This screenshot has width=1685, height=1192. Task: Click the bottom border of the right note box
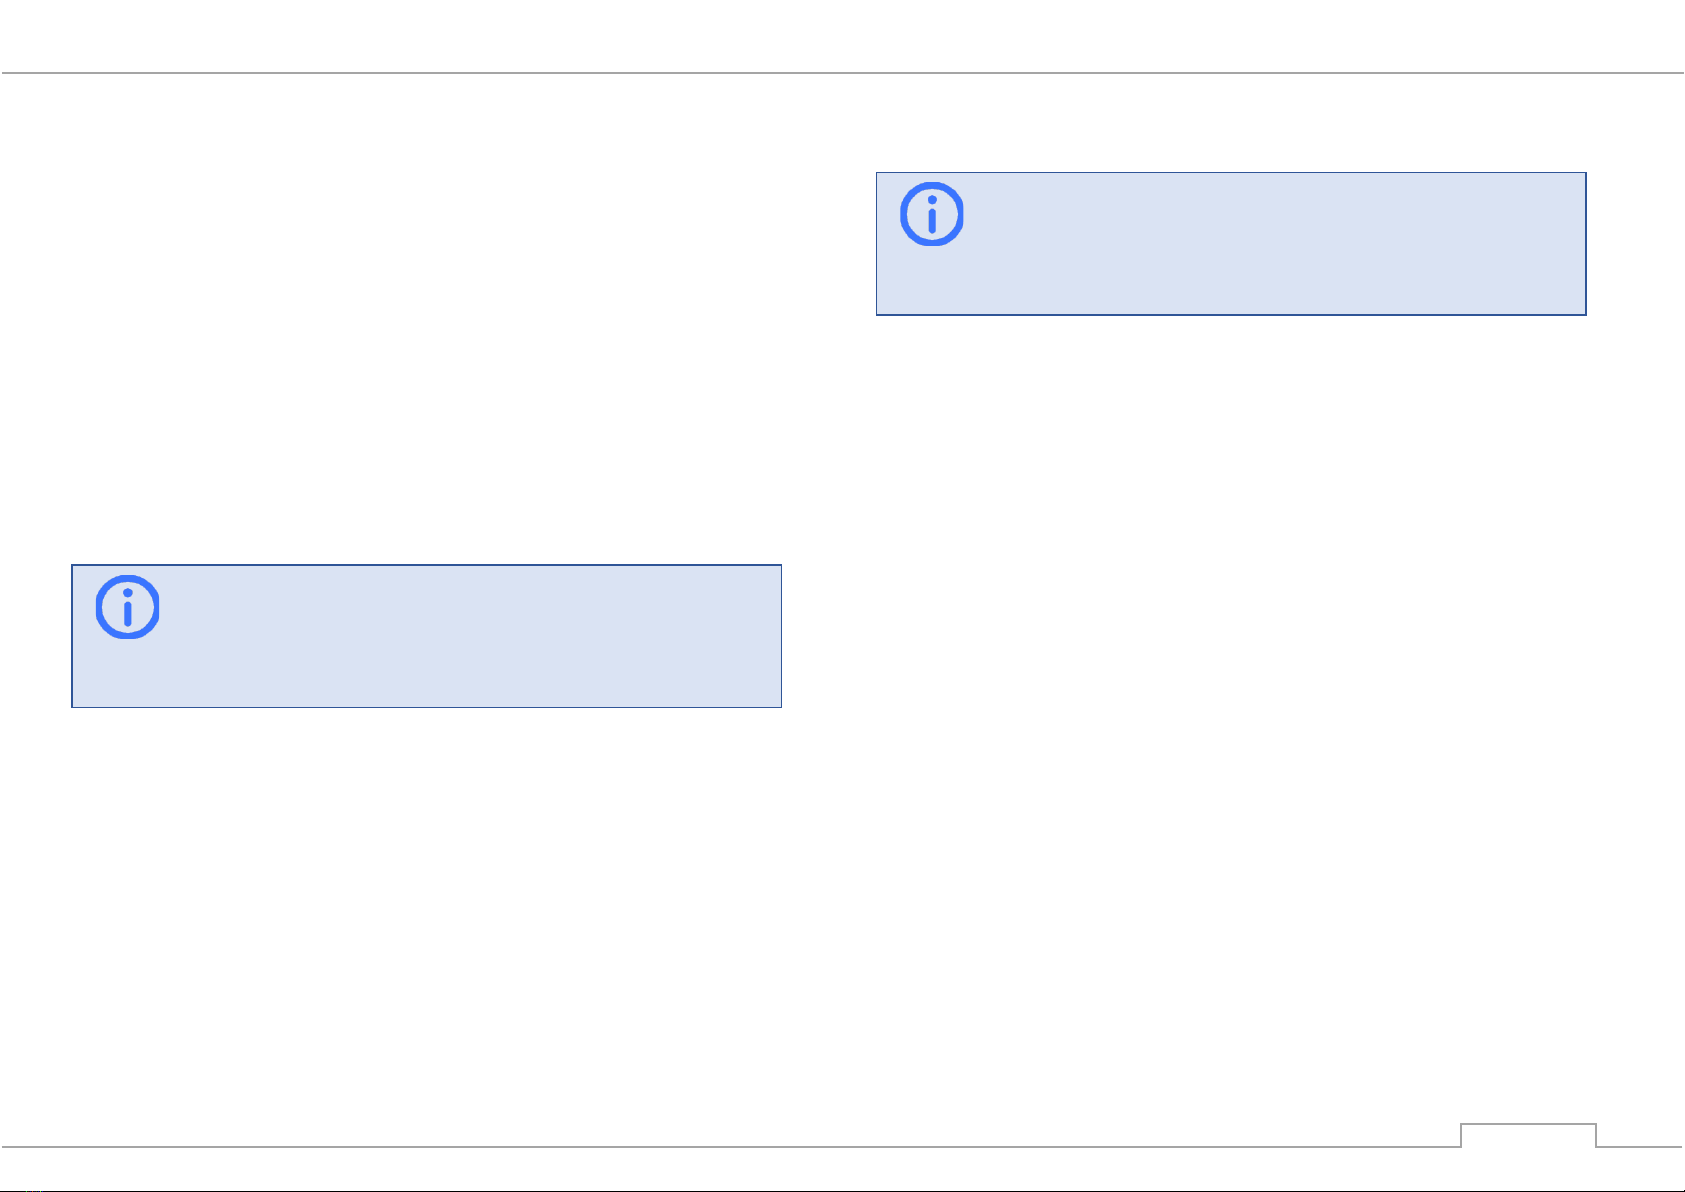[1231, 315]
